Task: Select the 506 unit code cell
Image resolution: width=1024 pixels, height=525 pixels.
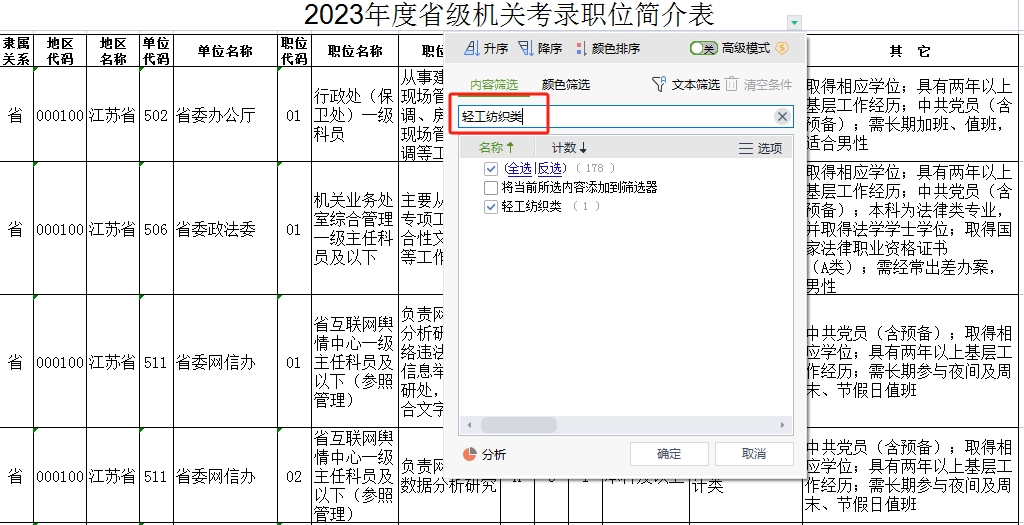Action: click(x=156, y=229)
